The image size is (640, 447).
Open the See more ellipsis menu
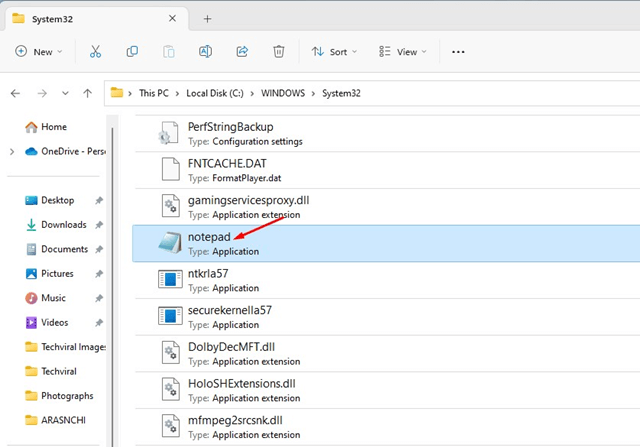(x=458, y=51)
